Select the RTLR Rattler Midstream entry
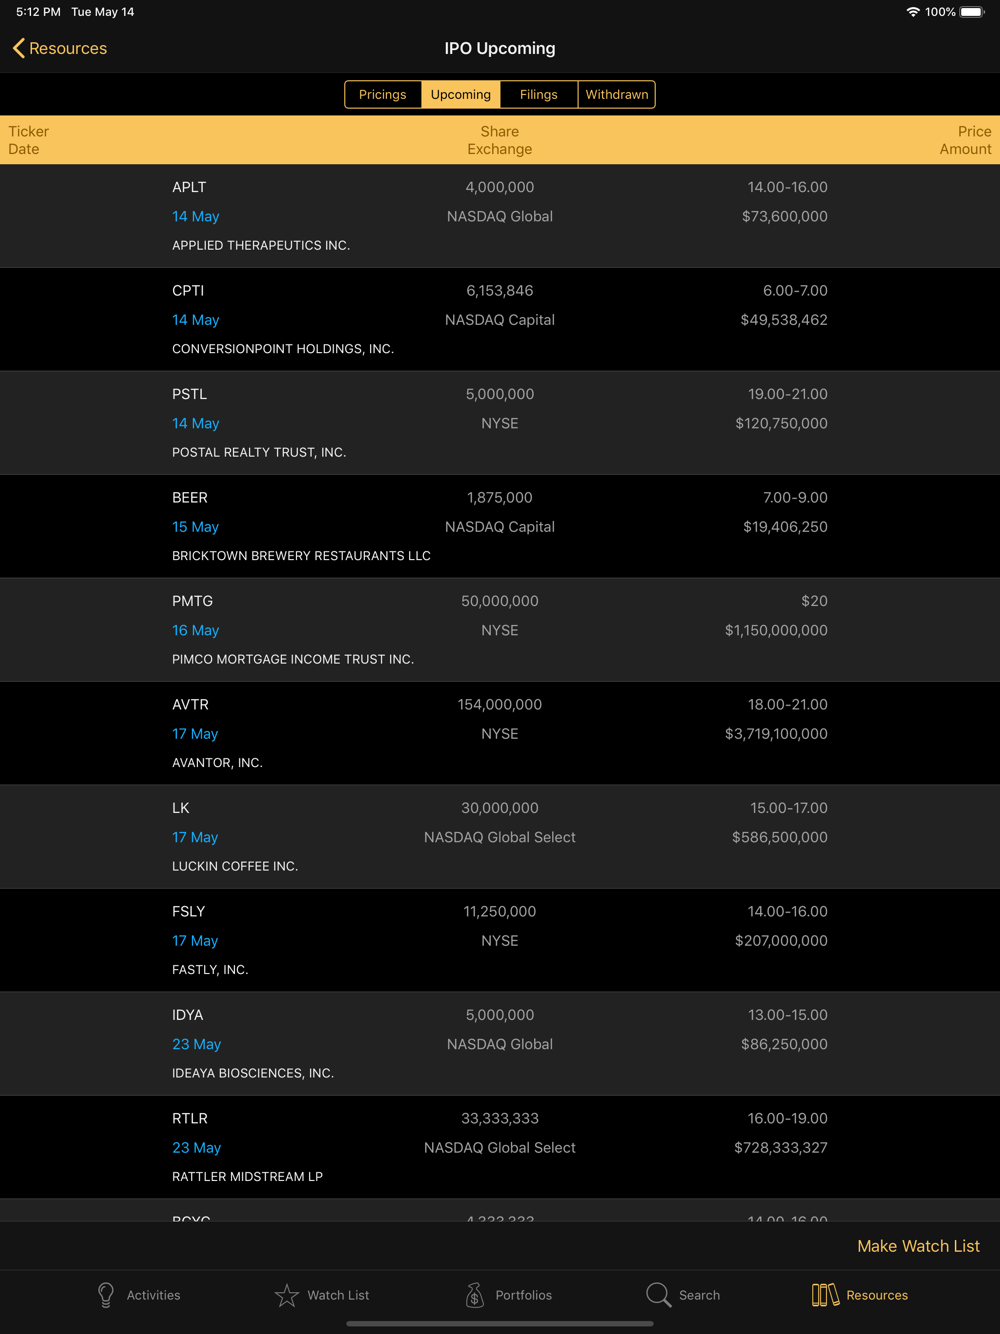Image resolution: width=1000 pixels, height=1334 pixels. click(x=500, y=1147)
